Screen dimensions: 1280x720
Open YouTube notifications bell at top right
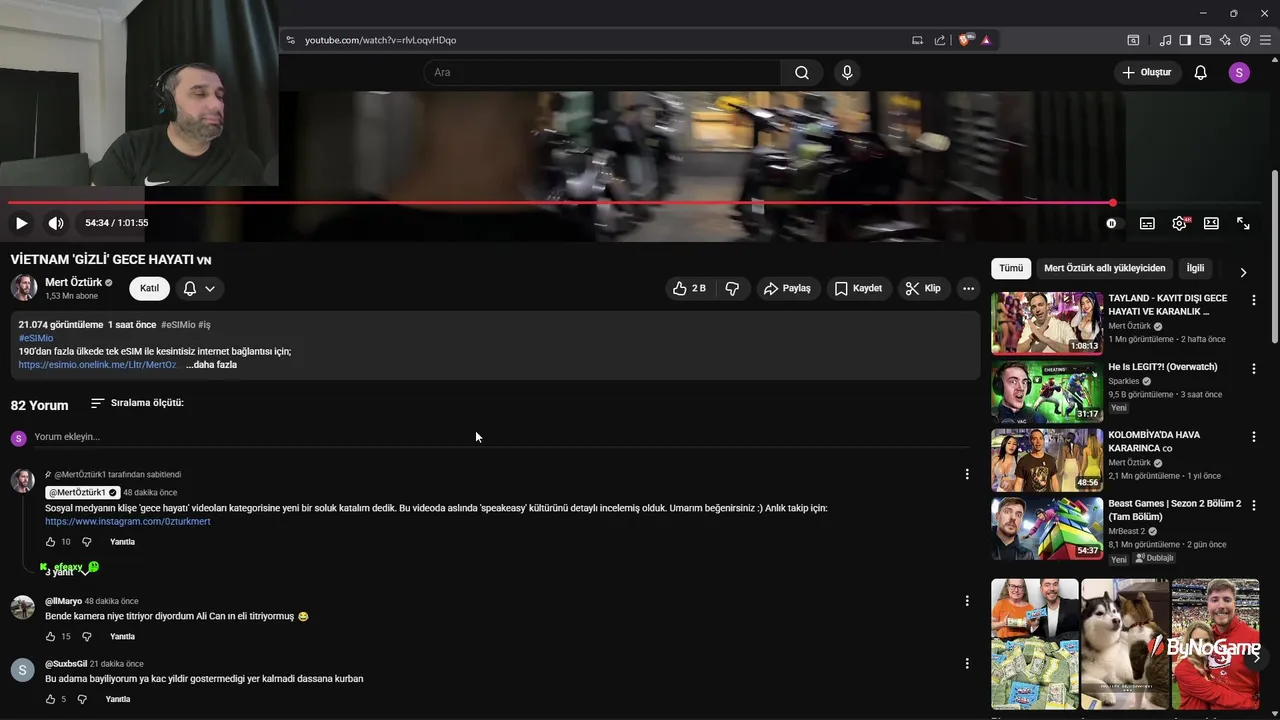(x=1201, y=72)
